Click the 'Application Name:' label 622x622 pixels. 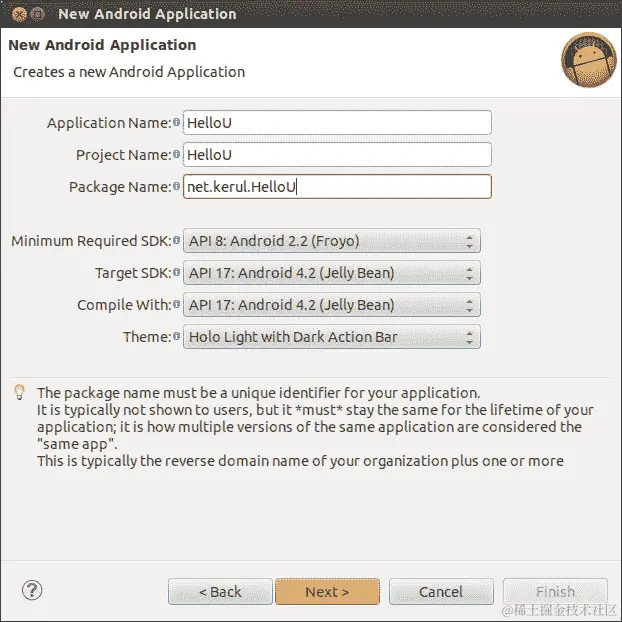point(109,123)
